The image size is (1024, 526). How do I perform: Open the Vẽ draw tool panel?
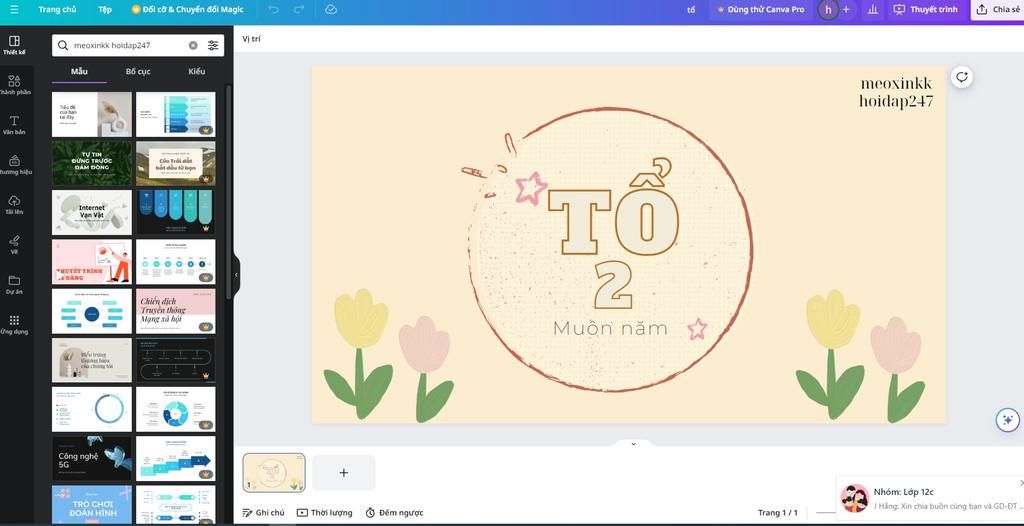click(14, 244)
